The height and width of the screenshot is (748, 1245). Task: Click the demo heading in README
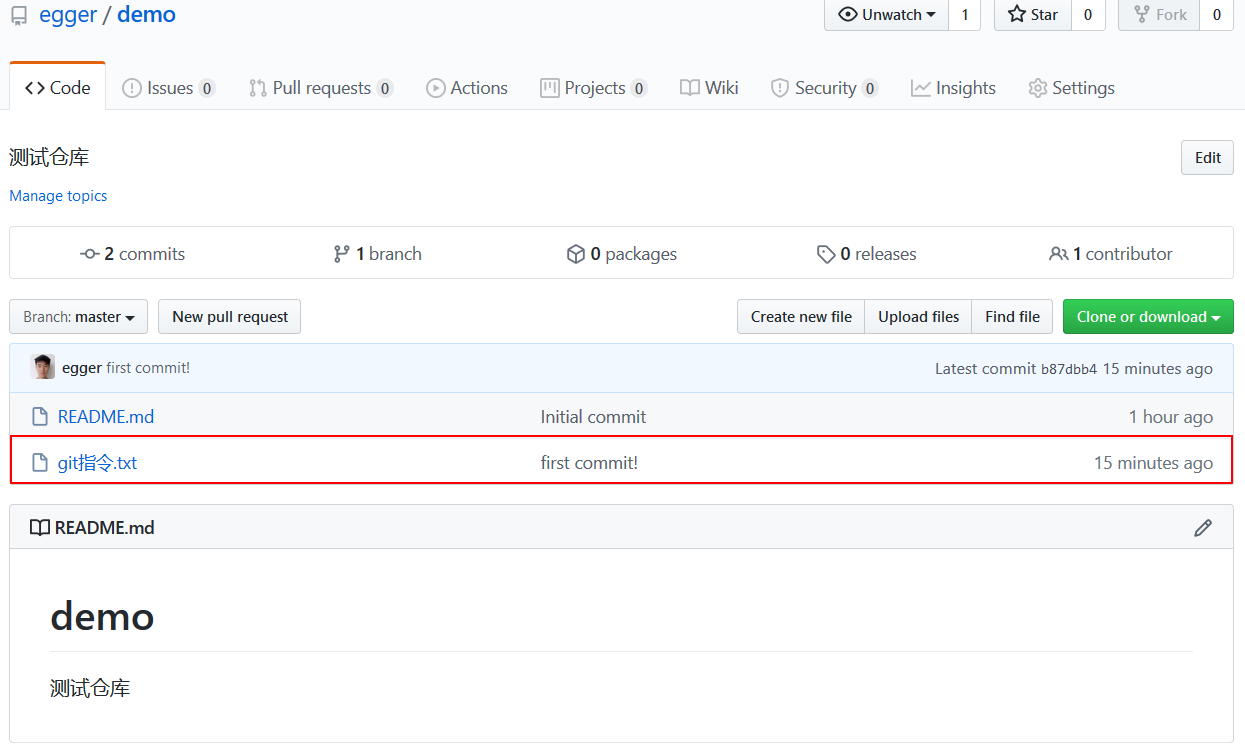(102, 616)
